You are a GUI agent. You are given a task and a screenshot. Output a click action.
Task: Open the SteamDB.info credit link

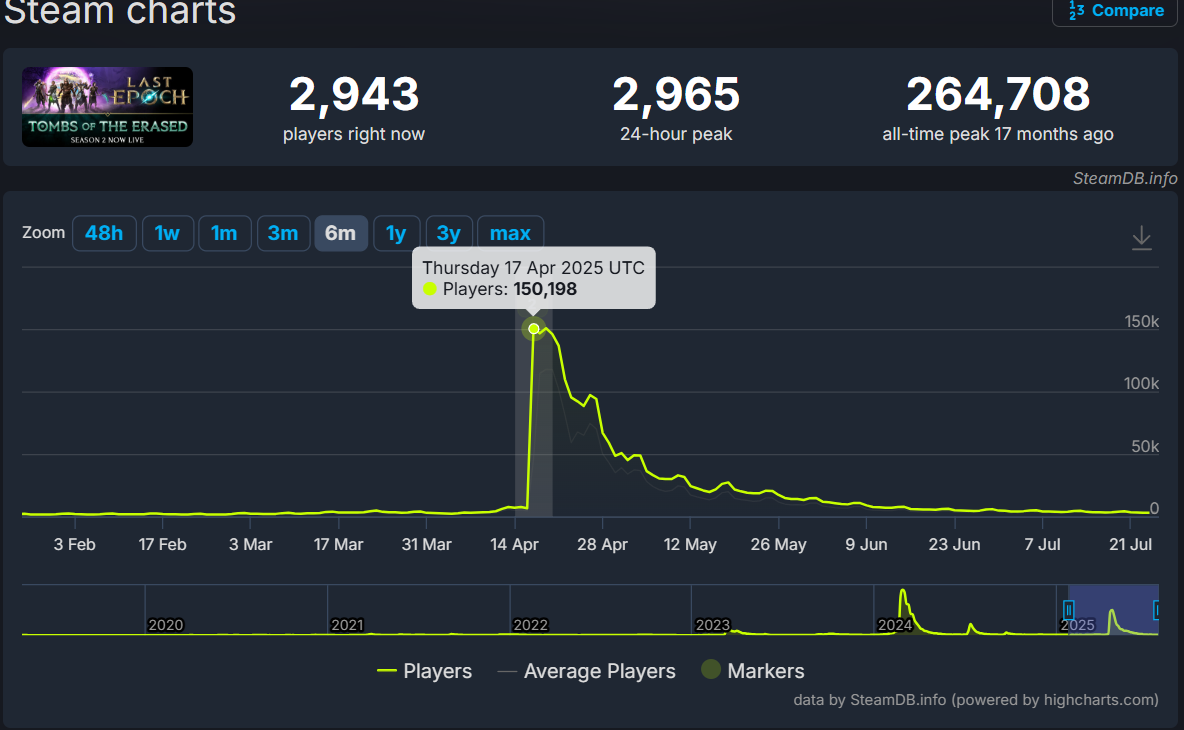pyautogui.click(x=1124, y=178)
